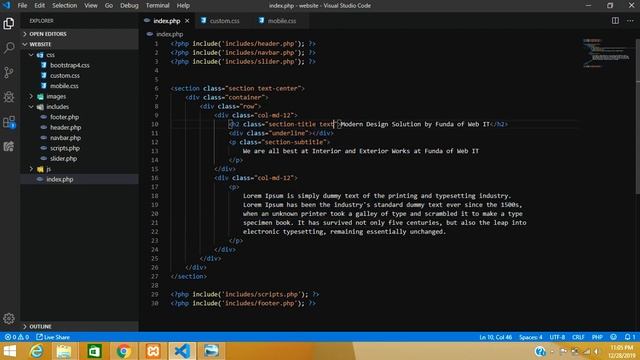Change the UTF-8 file encoding

[x=557, y=337]
